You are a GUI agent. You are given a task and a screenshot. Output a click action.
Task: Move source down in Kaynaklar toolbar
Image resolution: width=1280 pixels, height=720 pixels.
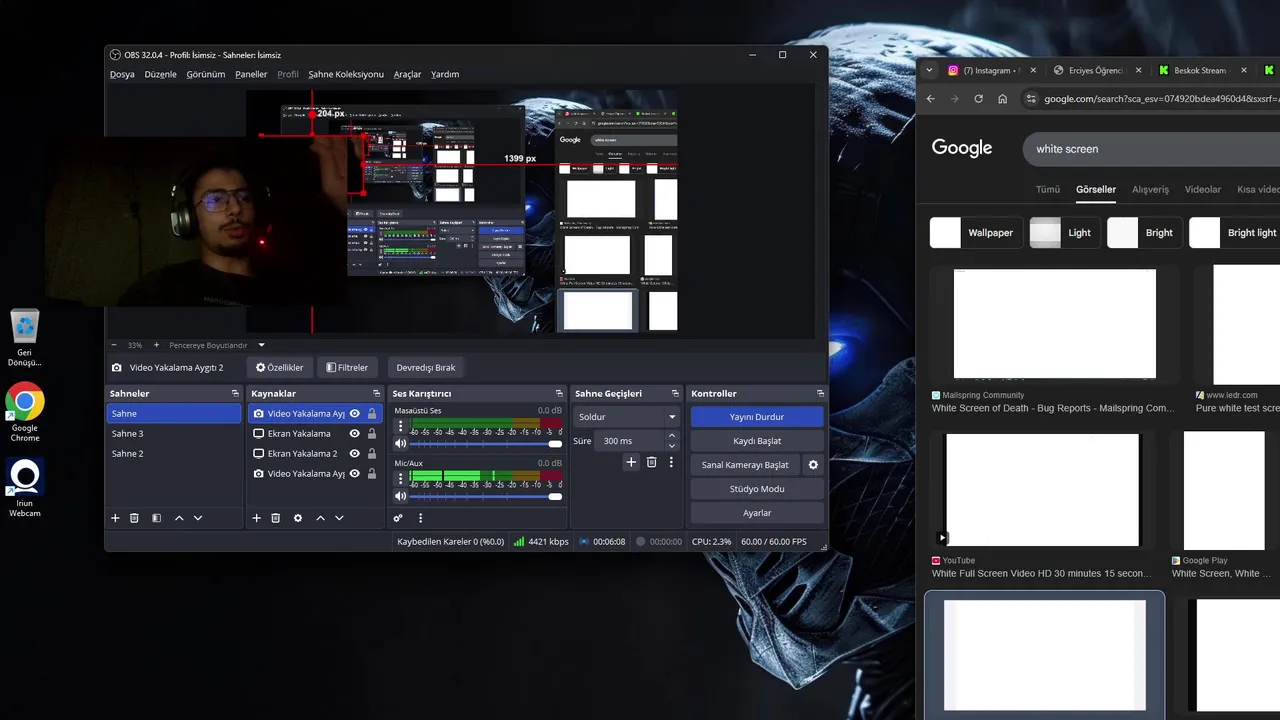[x=339, y=518]
